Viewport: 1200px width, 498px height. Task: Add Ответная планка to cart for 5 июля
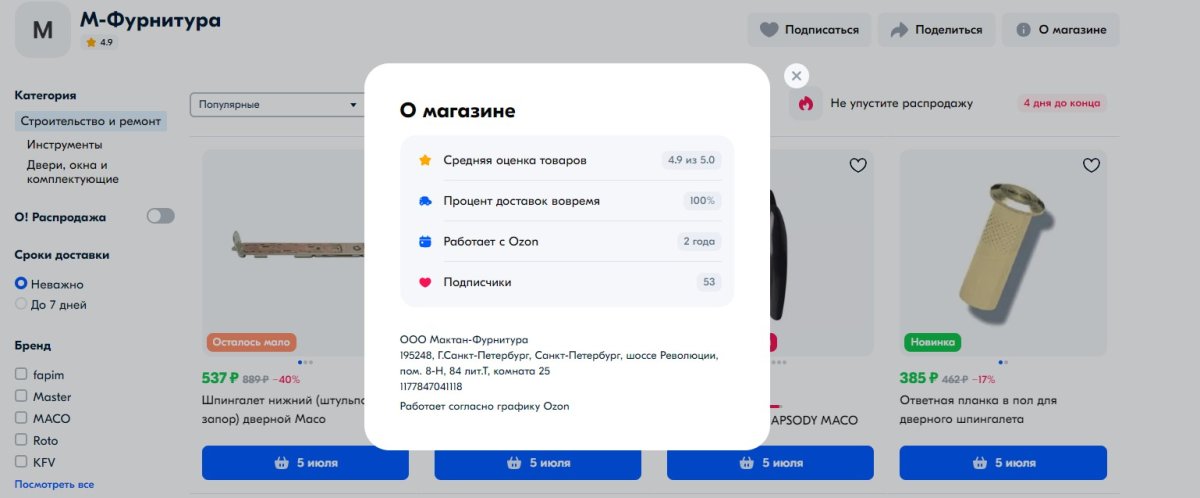[1003, 463]
